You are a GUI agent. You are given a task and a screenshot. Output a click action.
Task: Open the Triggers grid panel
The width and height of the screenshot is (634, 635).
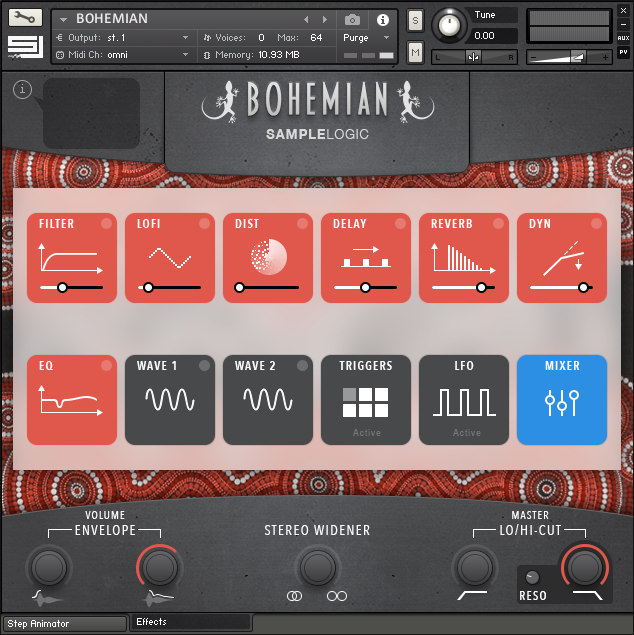point(366,400)
